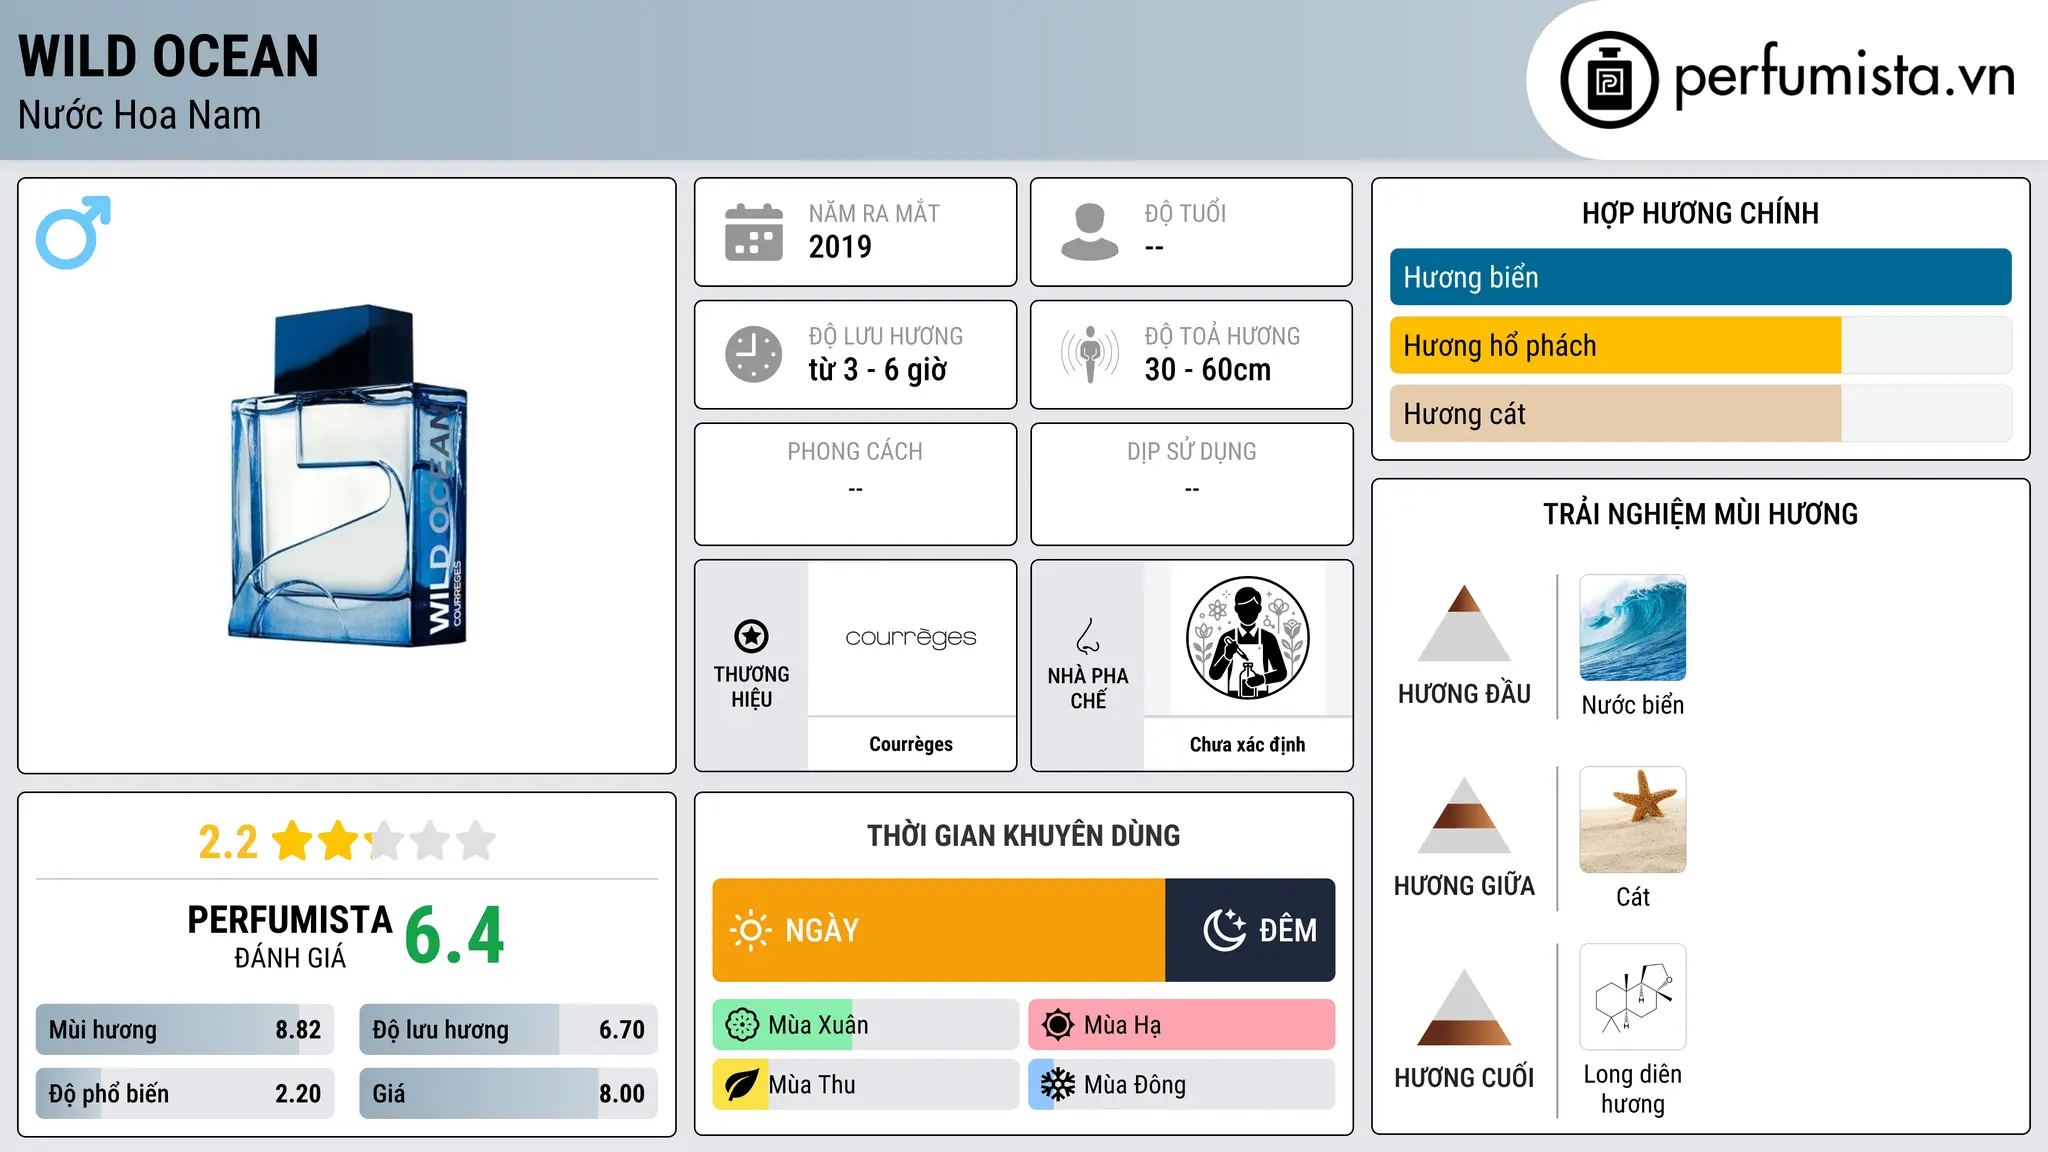Click the WILD OCEAN title
Image resolution: width=2048 pixels, height=1152 pixels.
click(168, 56)
